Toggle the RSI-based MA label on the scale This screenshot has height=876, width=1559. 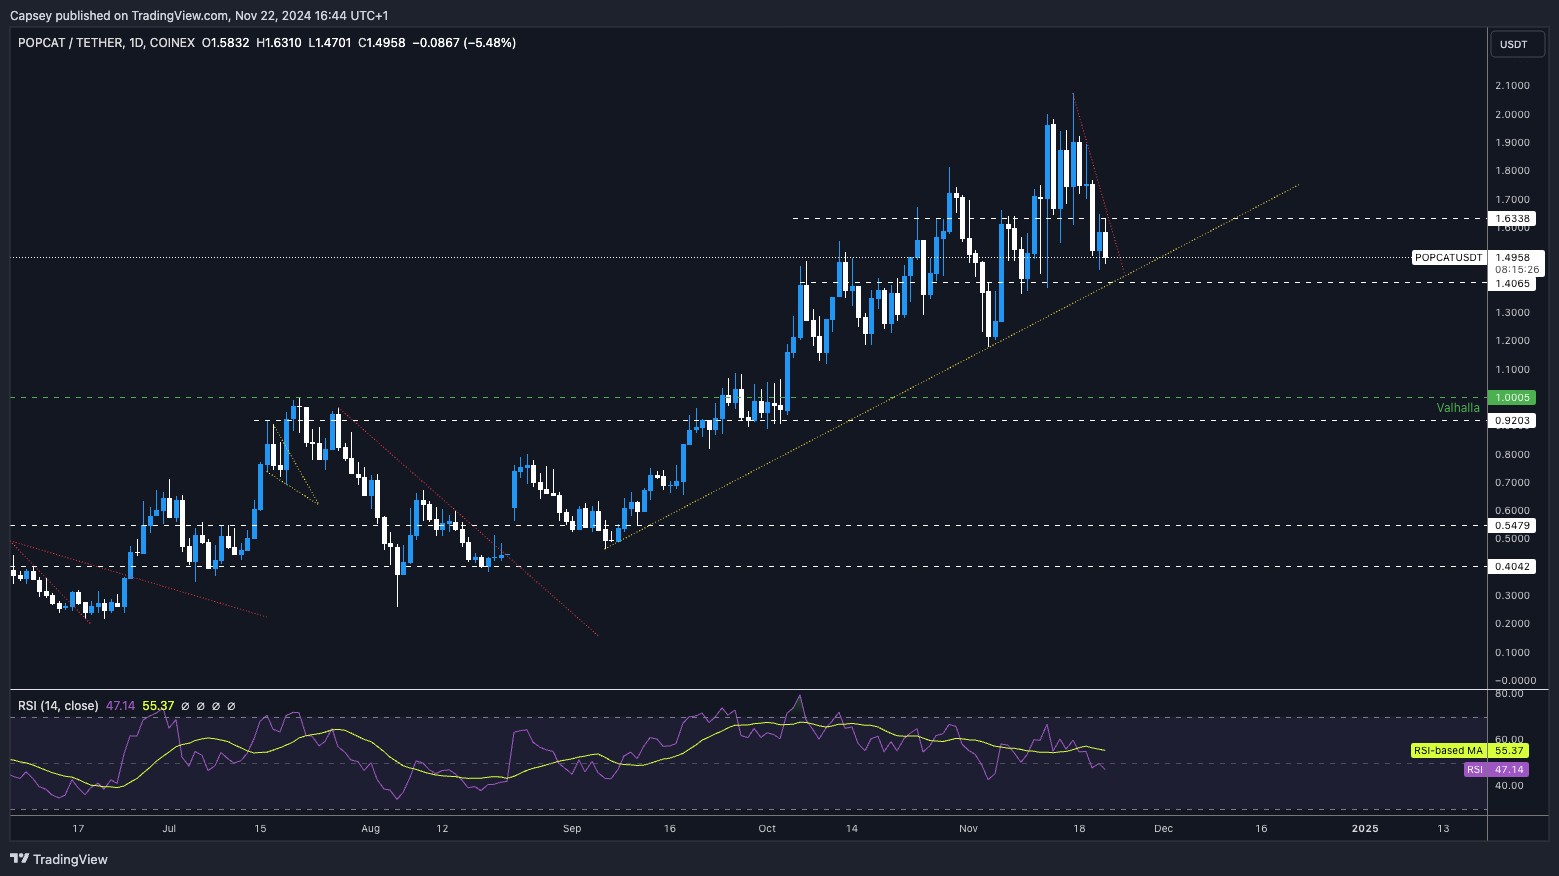[x=1448, y=750]
